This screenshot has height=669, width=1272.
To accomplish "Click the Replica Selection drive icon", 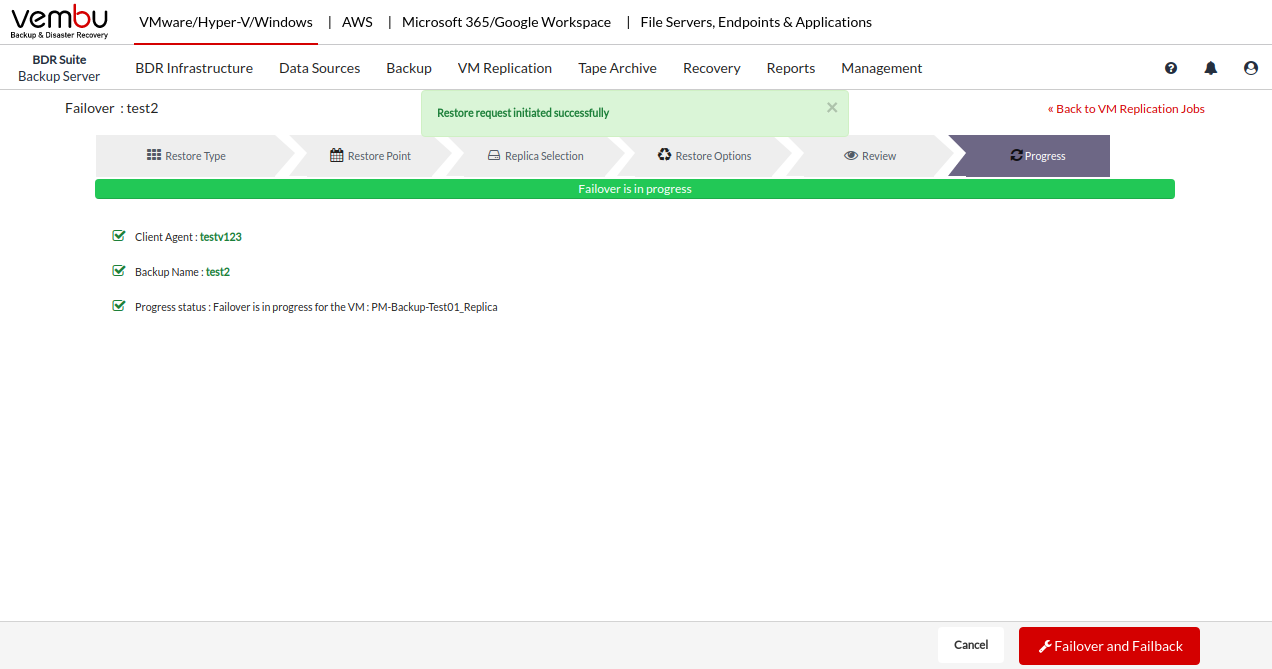I will pyautogui.click(x=494, y=156).
